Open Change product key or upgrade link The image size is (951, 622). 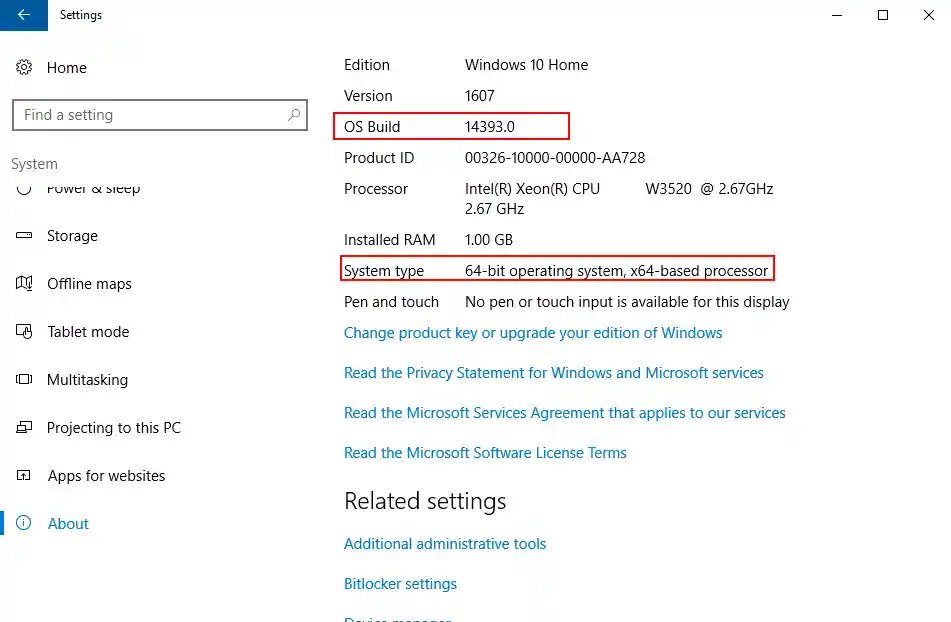(533, 333)
